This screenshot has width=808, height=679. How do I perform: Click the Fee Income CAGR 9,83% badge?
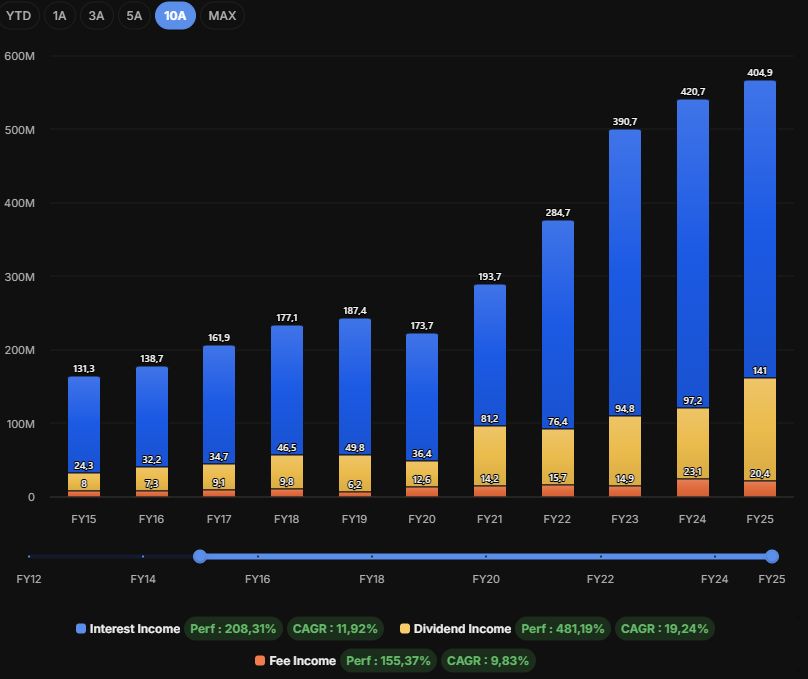[487, 661]
